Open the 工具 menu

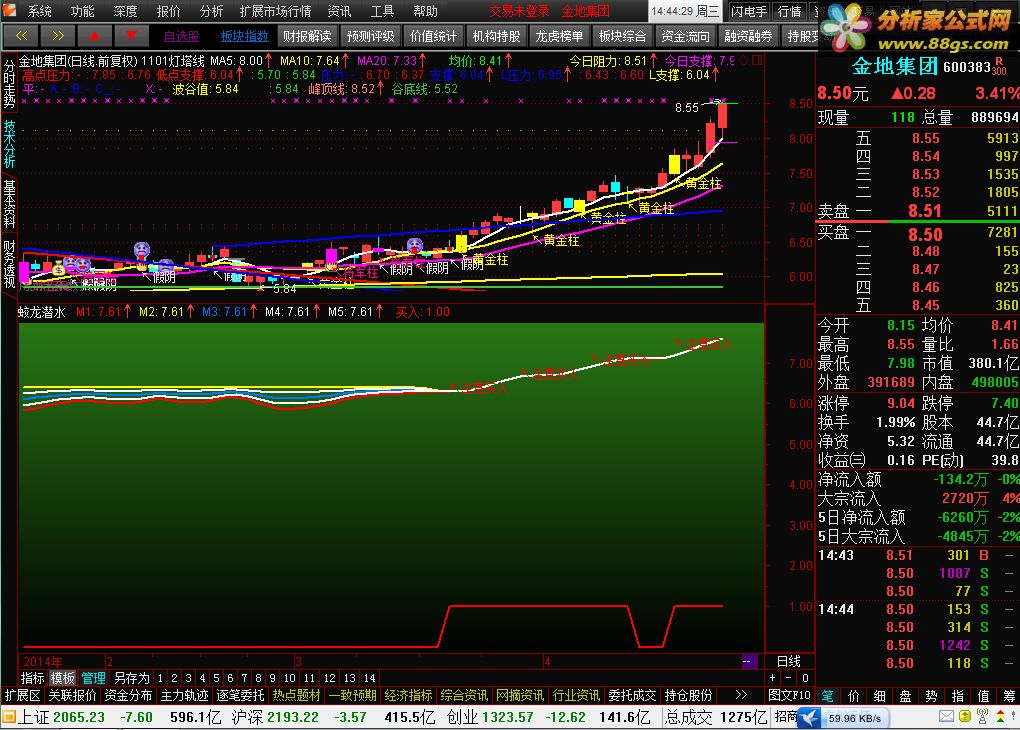click(382, 11)
